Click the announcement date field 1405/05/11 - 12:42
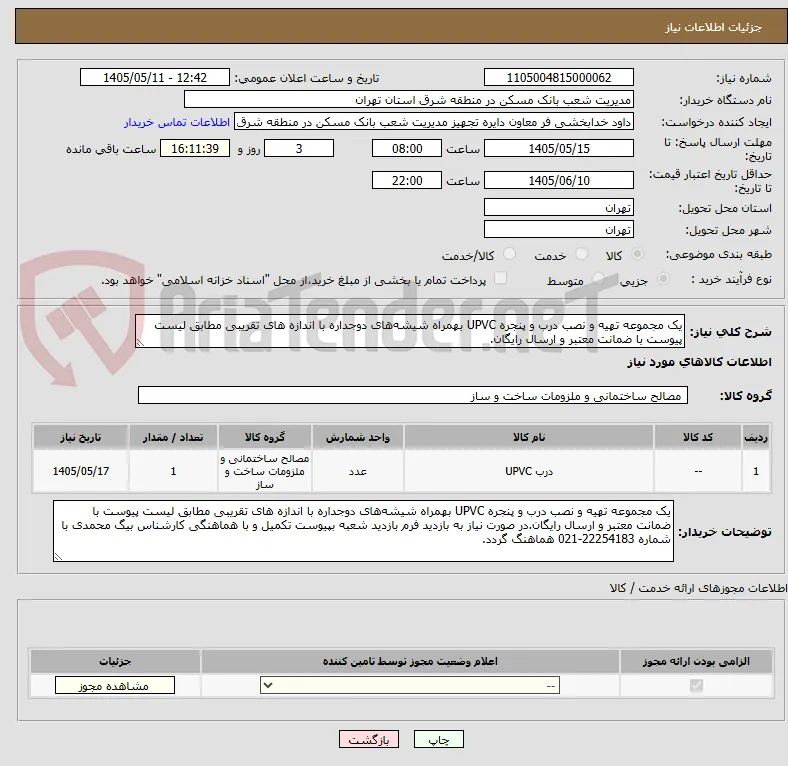The image size is (788, 766). click(155, 78)
